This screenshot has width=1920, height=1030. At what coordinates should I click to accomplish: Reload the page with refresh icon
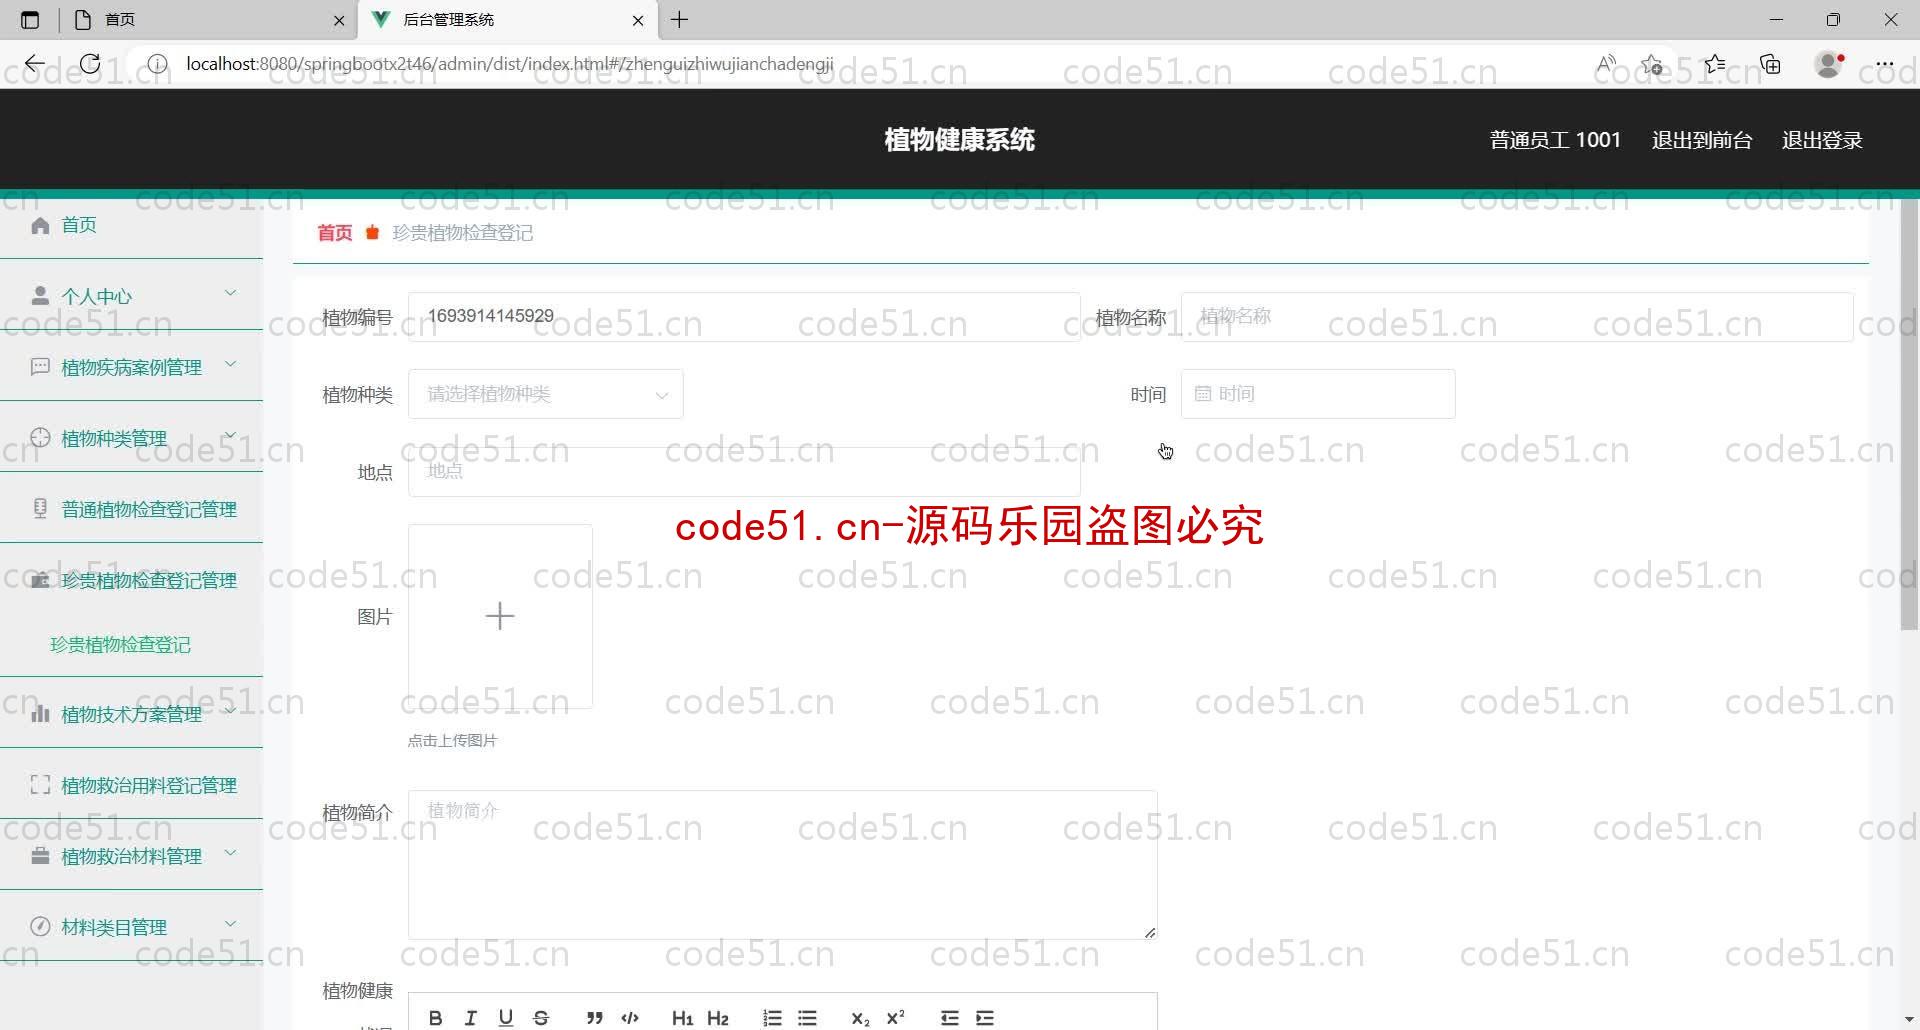[90, 64]
